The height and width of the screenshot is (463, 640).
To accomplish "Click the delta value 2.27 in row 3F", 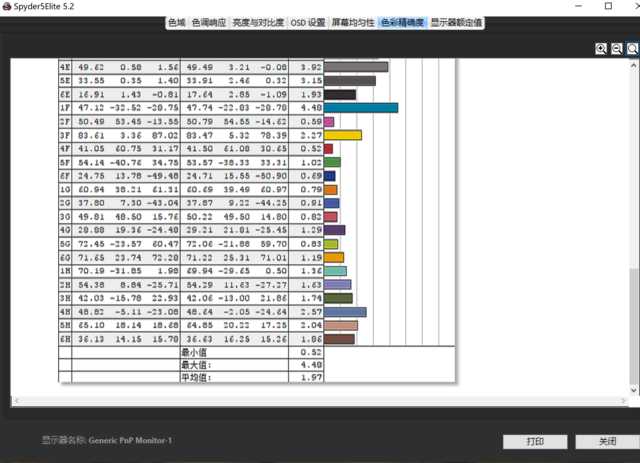I will (x=311, y=135).
